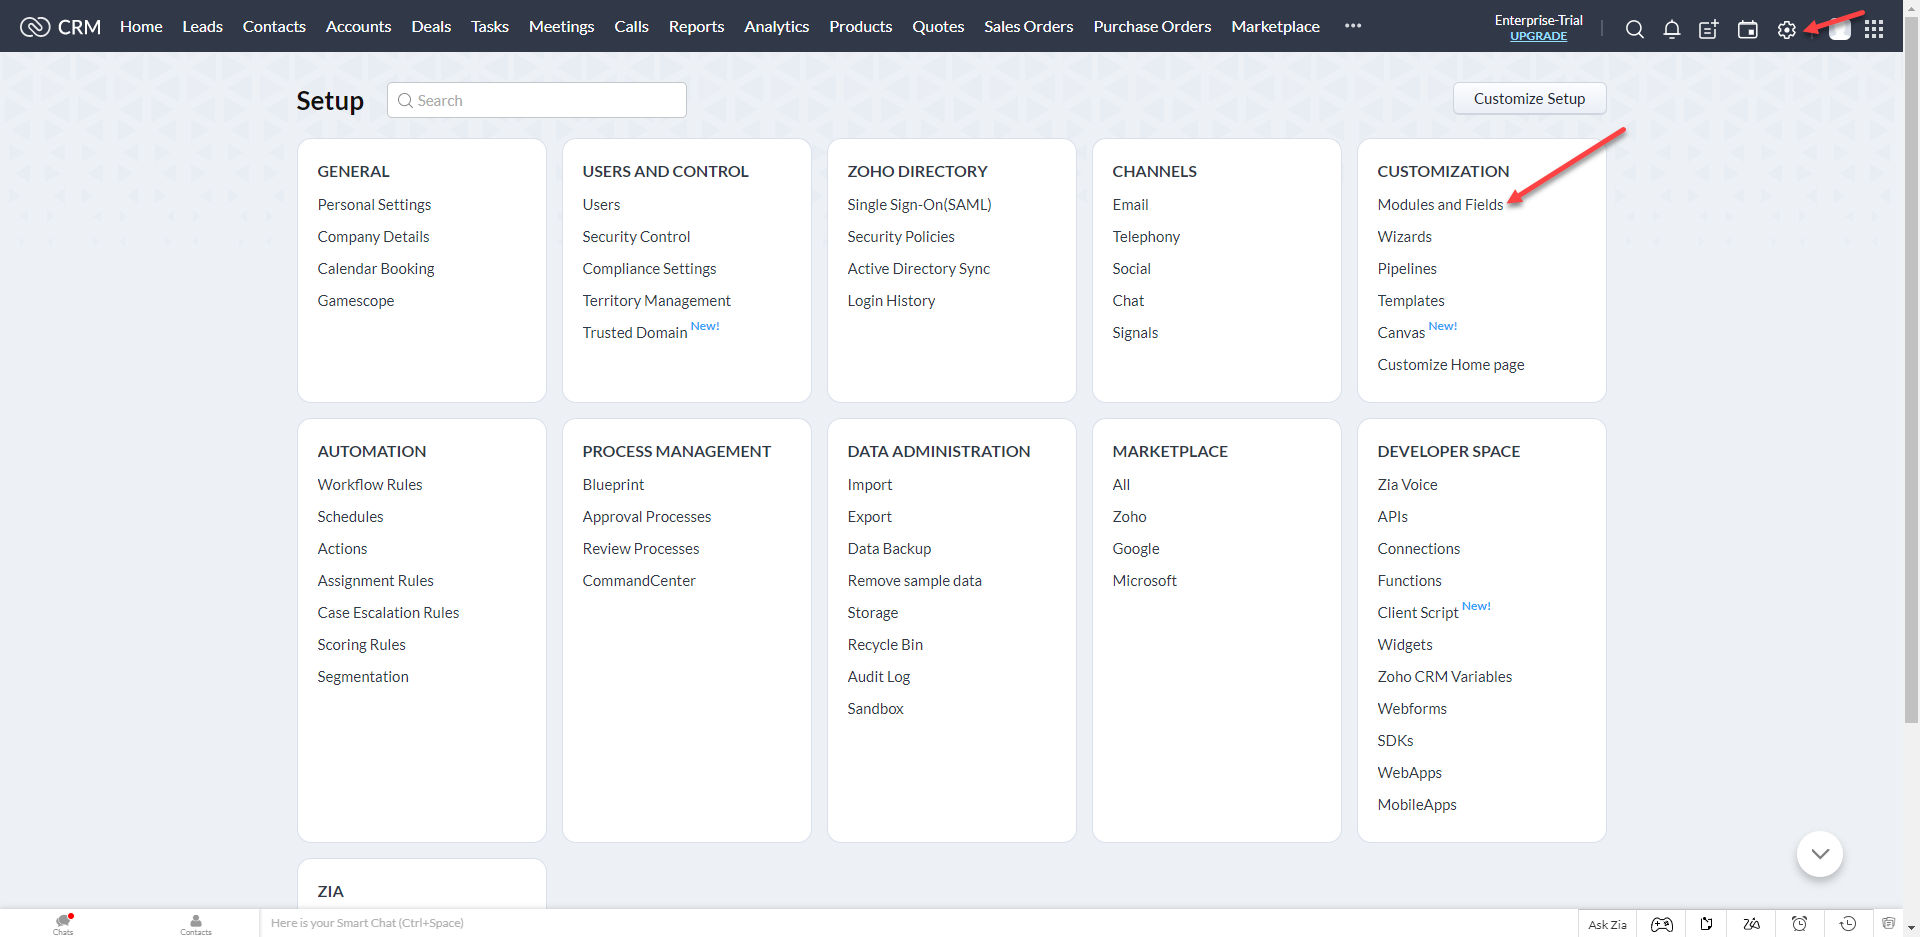1920x937 pixels.
Task: Open the calendar icon in top bar
Action: 1747,29
